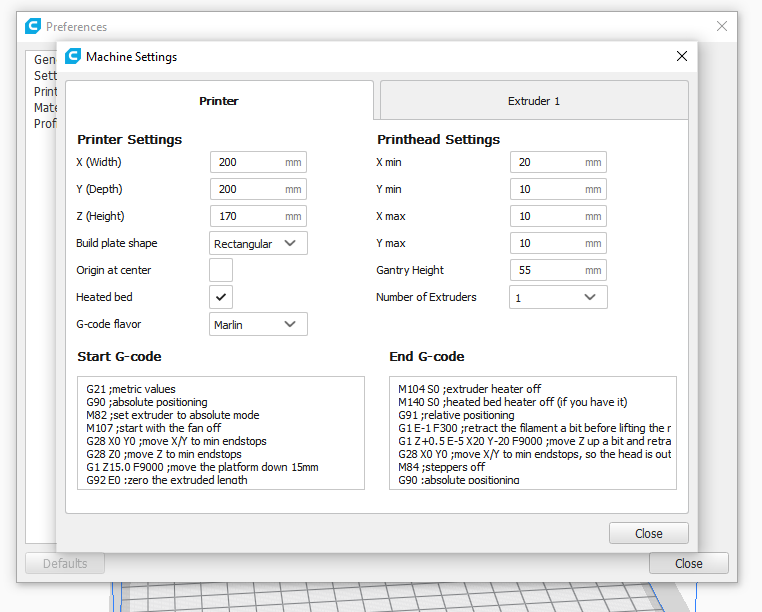Viewport: 762px width, 612px height.
Task: Open the Build plate shape dropdown
Action: click(259, 243)
